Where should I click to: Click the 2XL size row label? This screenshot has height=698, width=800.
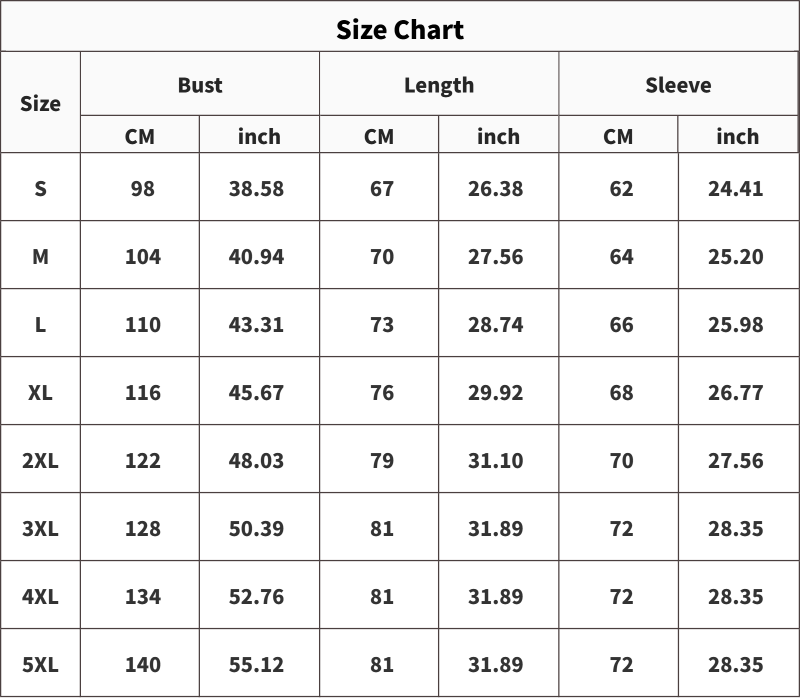(x=40, y=460)
